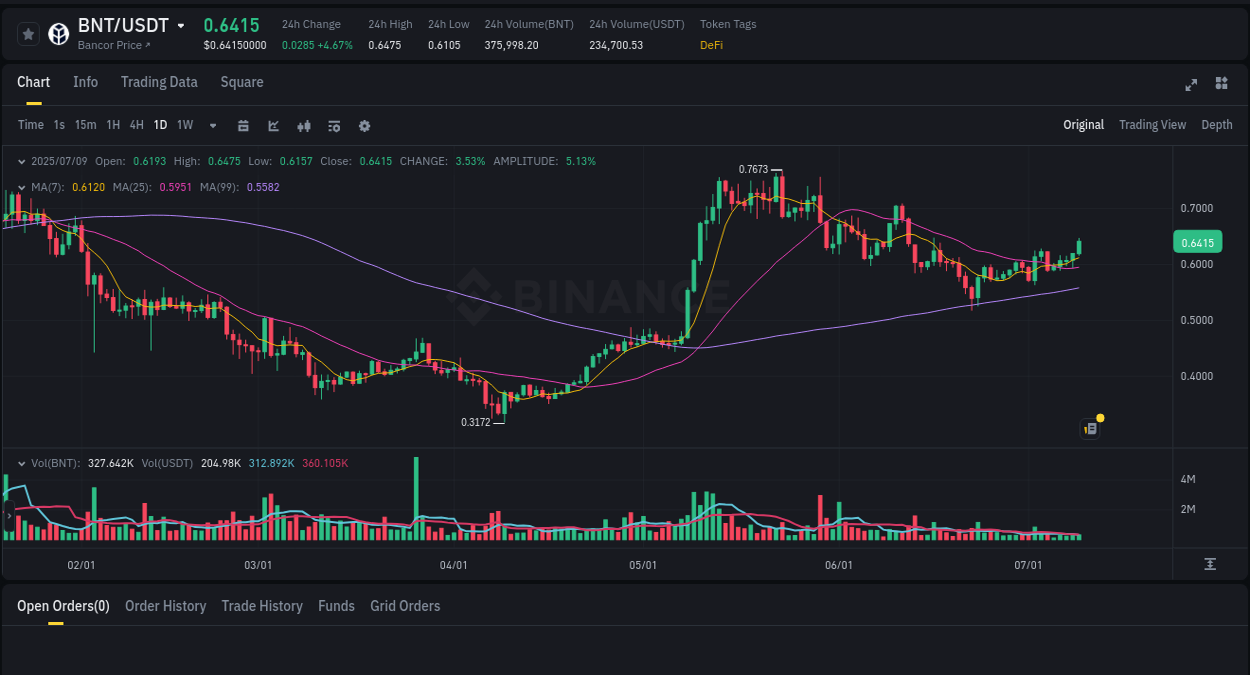Viewport: 1250px width, 675px height.
Task: Star BNT/USDT as a favorite
Action: tap(28, 33)
